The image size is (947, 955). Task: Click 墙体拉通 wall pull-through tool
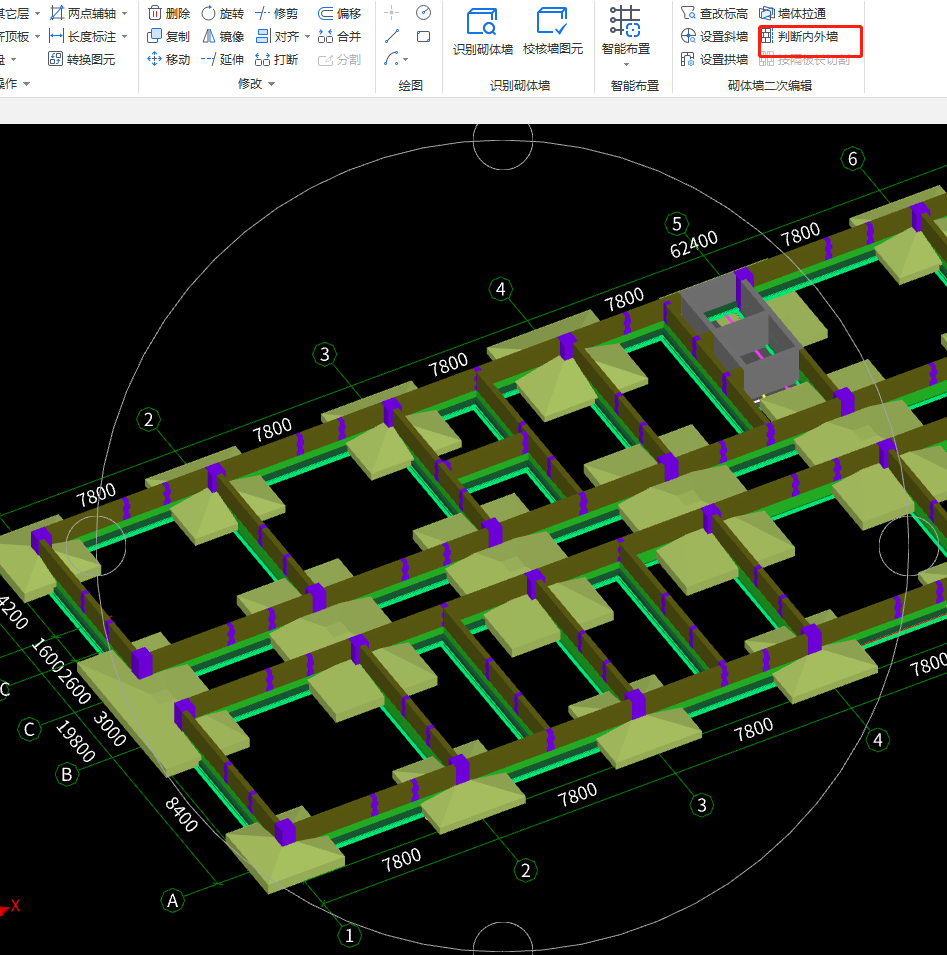tap(792, 13)
